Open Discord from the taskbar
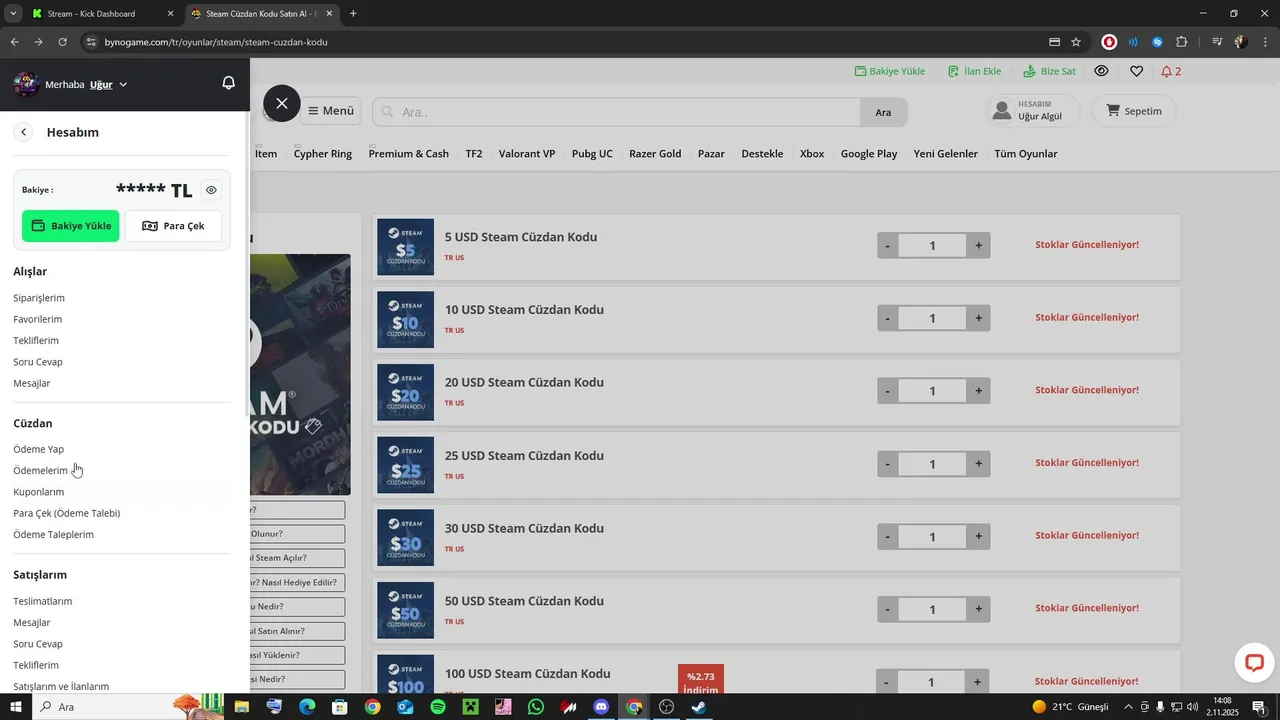 601,707
